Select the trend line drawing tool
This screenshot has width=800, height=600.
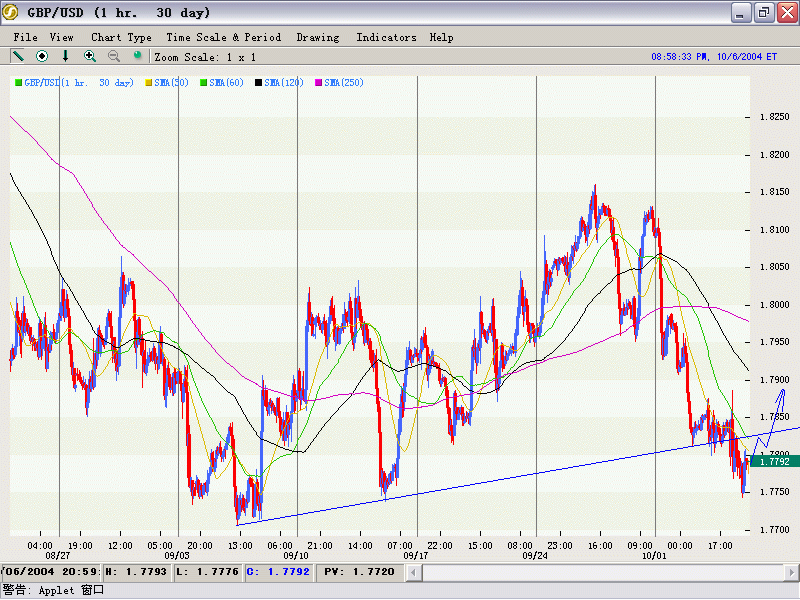coord(18,57)
